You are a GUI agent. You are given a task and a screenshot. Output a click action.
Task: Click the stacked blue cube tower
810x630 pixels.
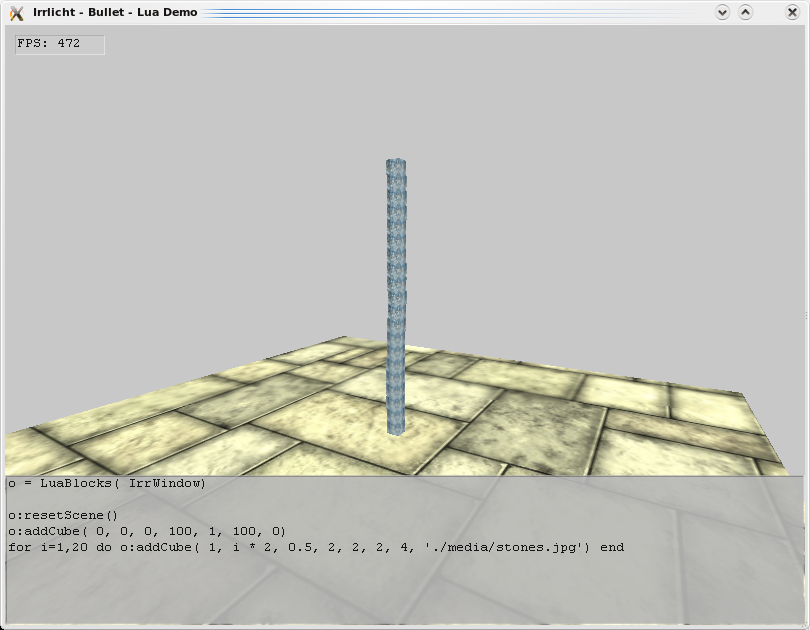396,297
